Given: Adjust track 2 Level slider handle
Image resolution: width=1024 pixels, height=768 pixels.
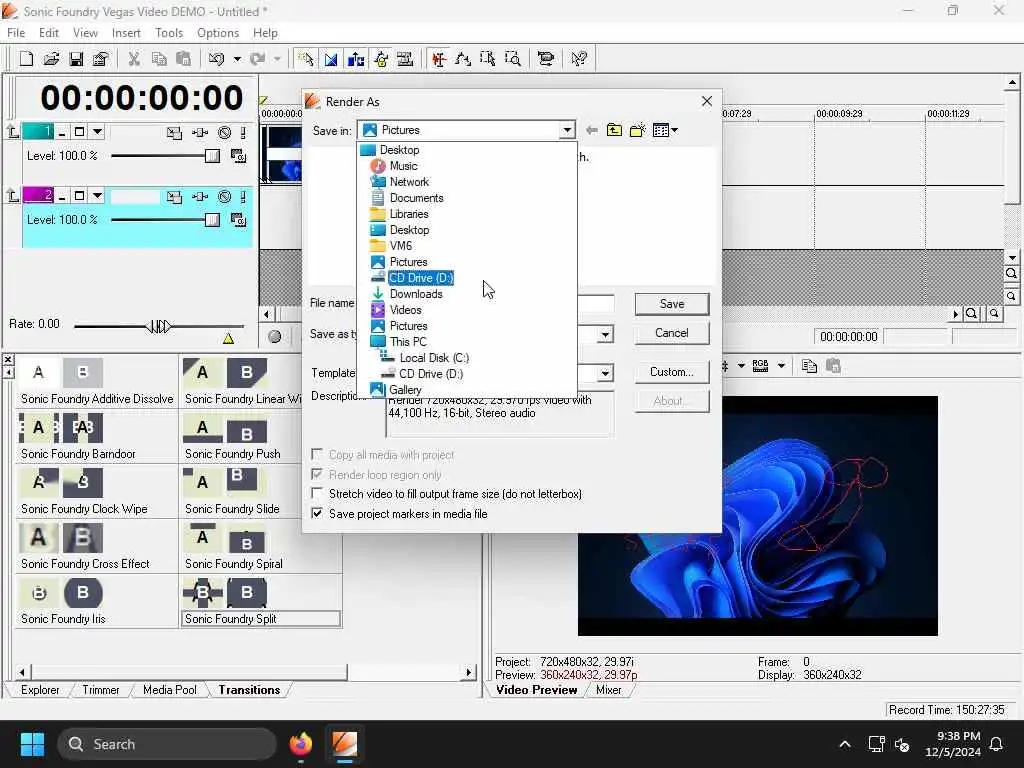Looking at the screenshot, I should click(x=212, y=220).
